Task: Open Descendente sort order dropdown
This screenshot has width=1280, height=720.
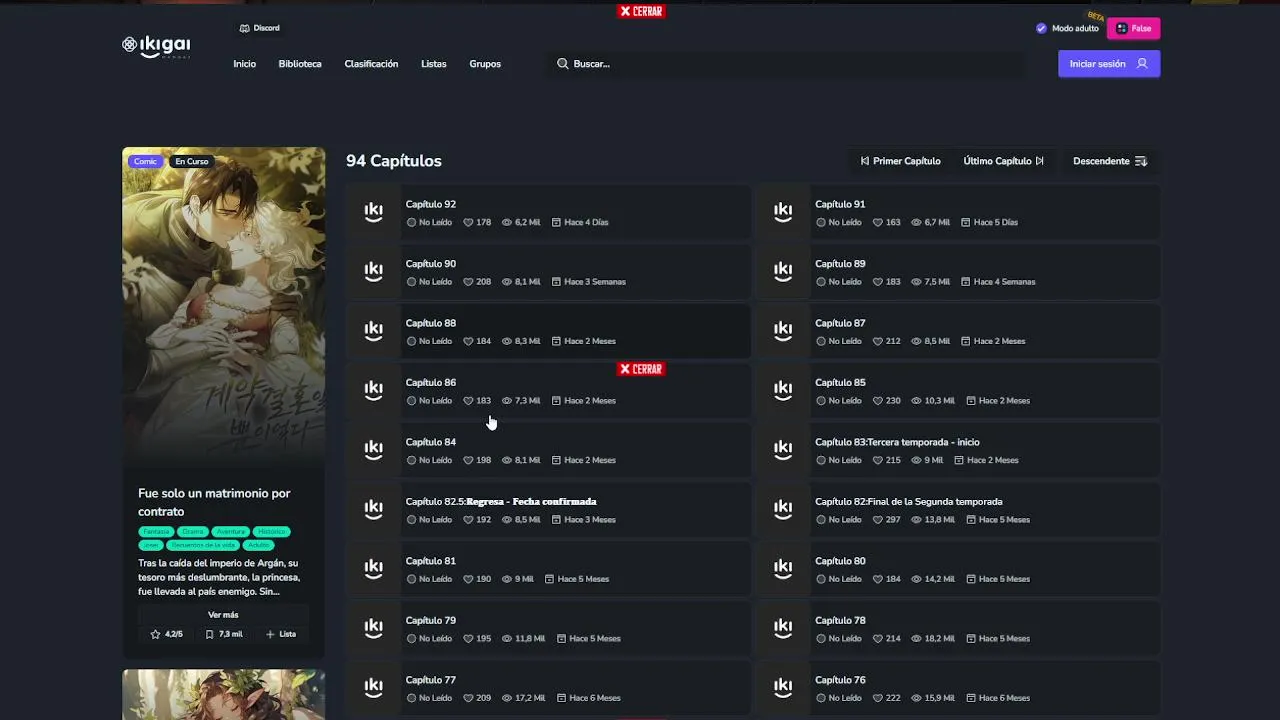Action: [x=1110, y=161]
